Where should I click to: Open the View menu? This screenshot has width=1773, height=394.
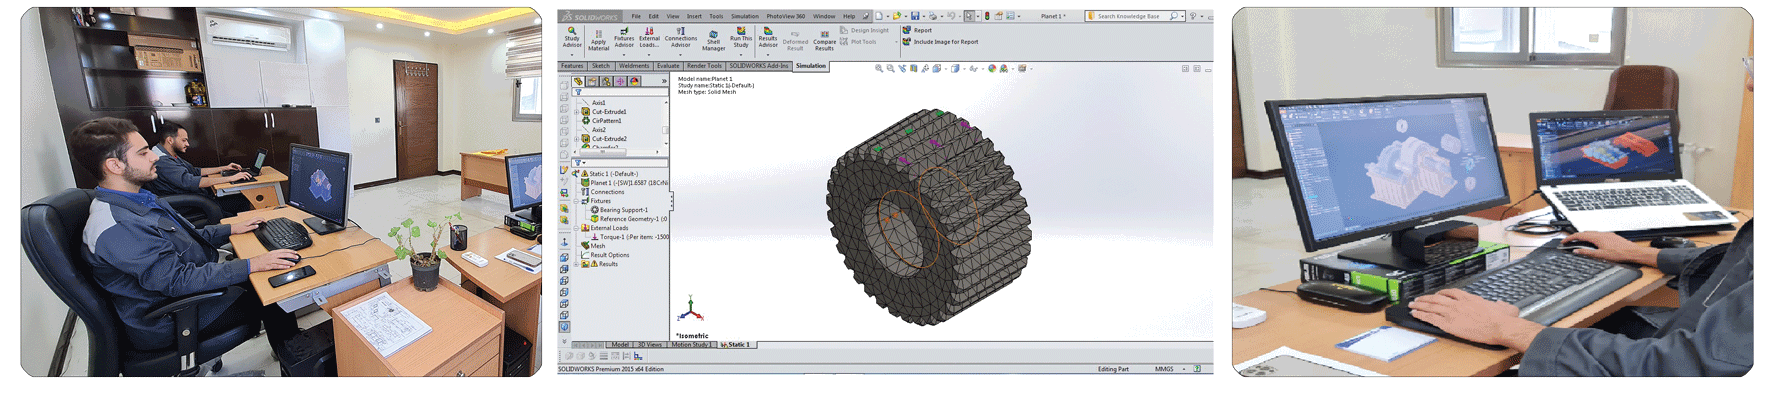click(x=673, y=16)
